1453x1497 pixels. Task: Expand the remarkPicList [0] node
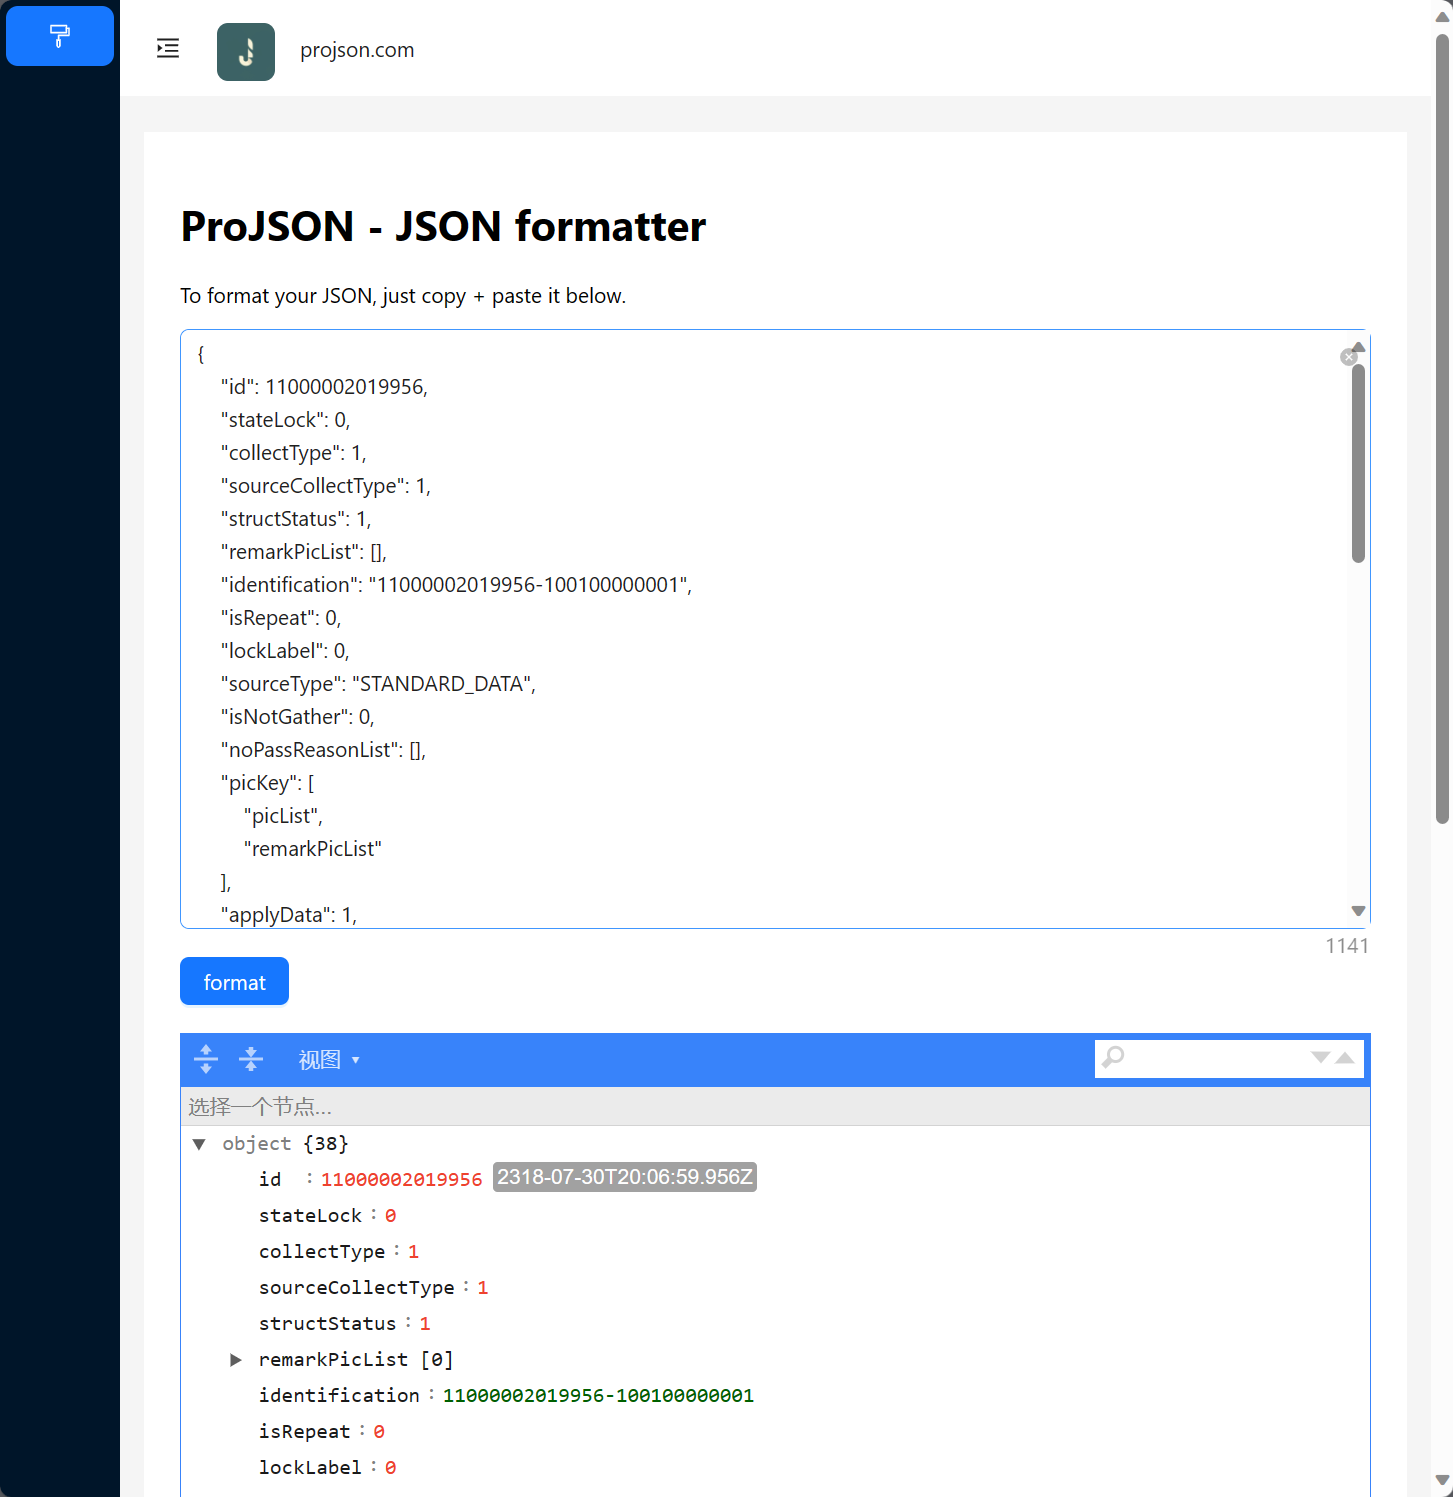236,1360
